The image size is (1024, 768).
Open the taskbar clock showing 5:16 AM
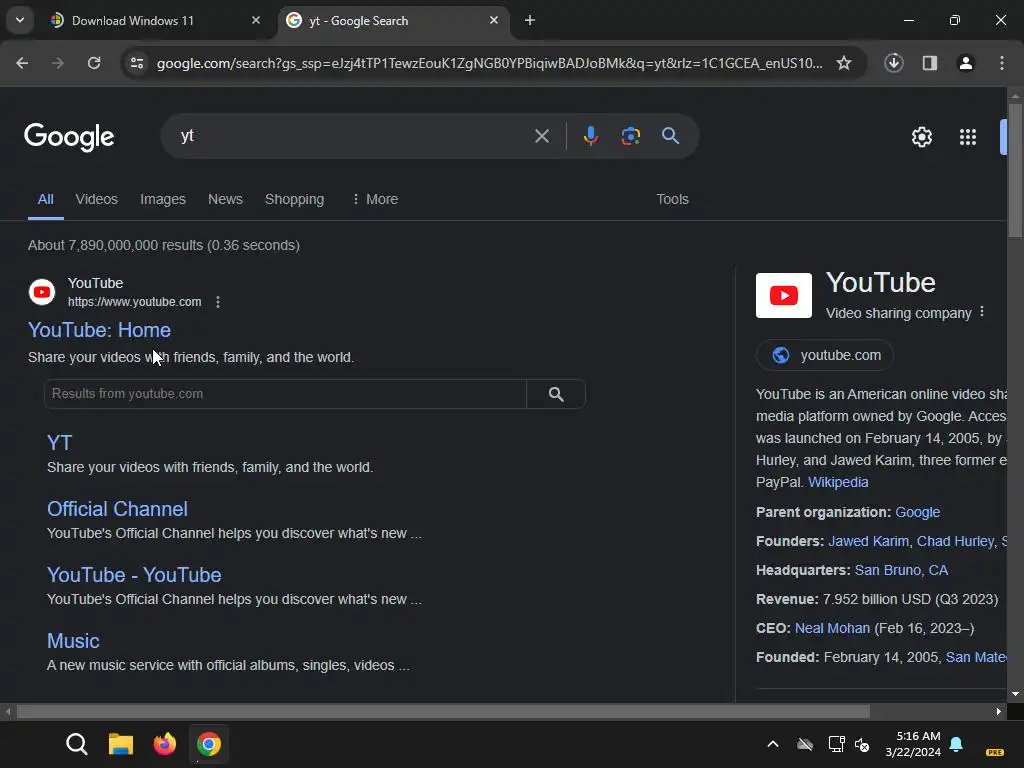pos(913,744)
